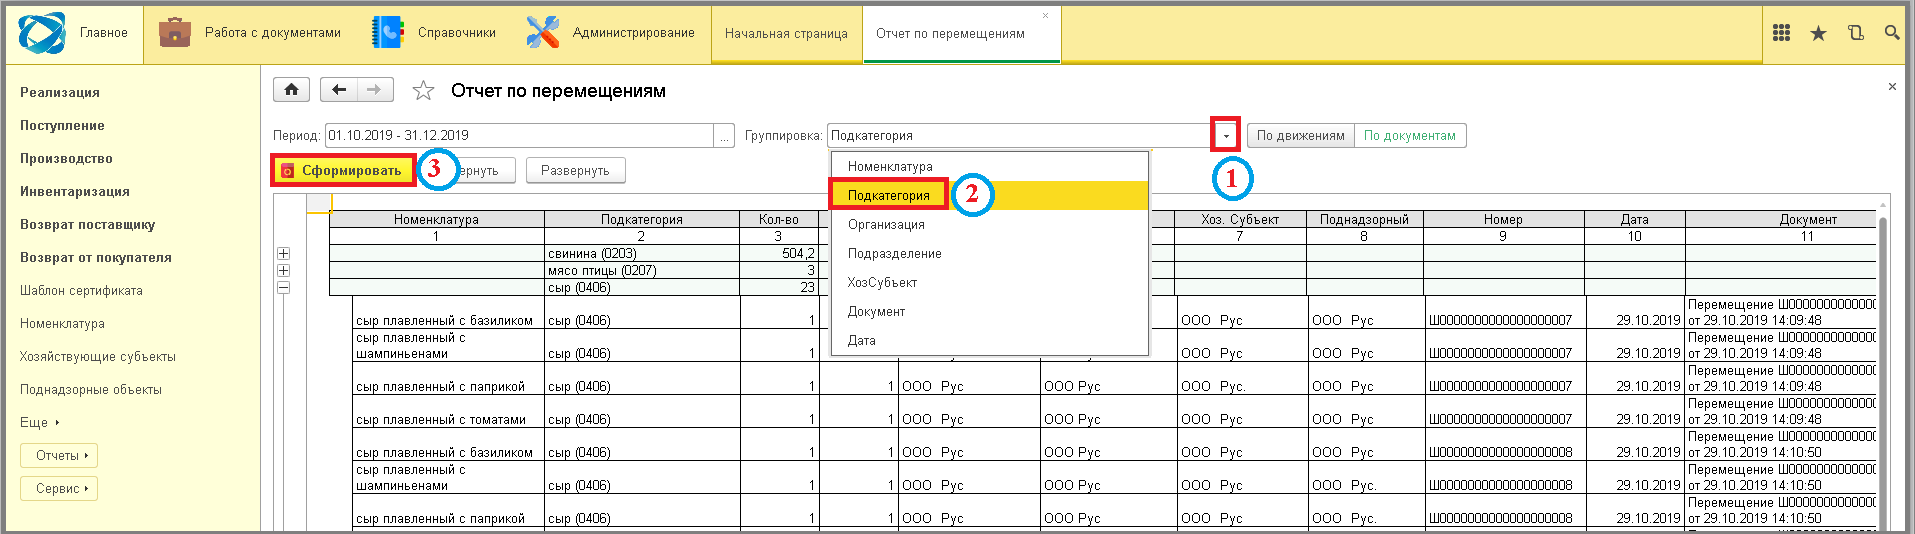Open Хозяйствующие субъекты in sidebar
This screenshot has height=534, width=1915.
click(98, 357)
